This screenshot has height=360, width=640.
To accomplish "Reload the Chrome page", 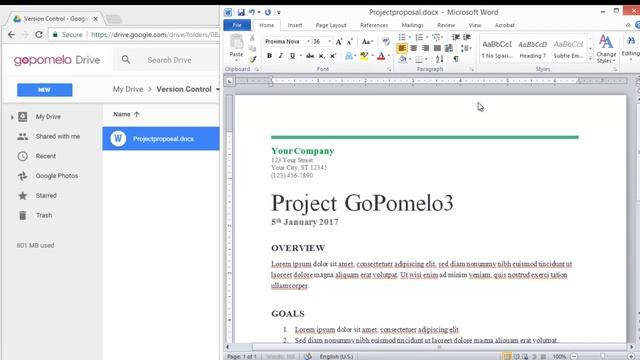I will coord(39,35).
